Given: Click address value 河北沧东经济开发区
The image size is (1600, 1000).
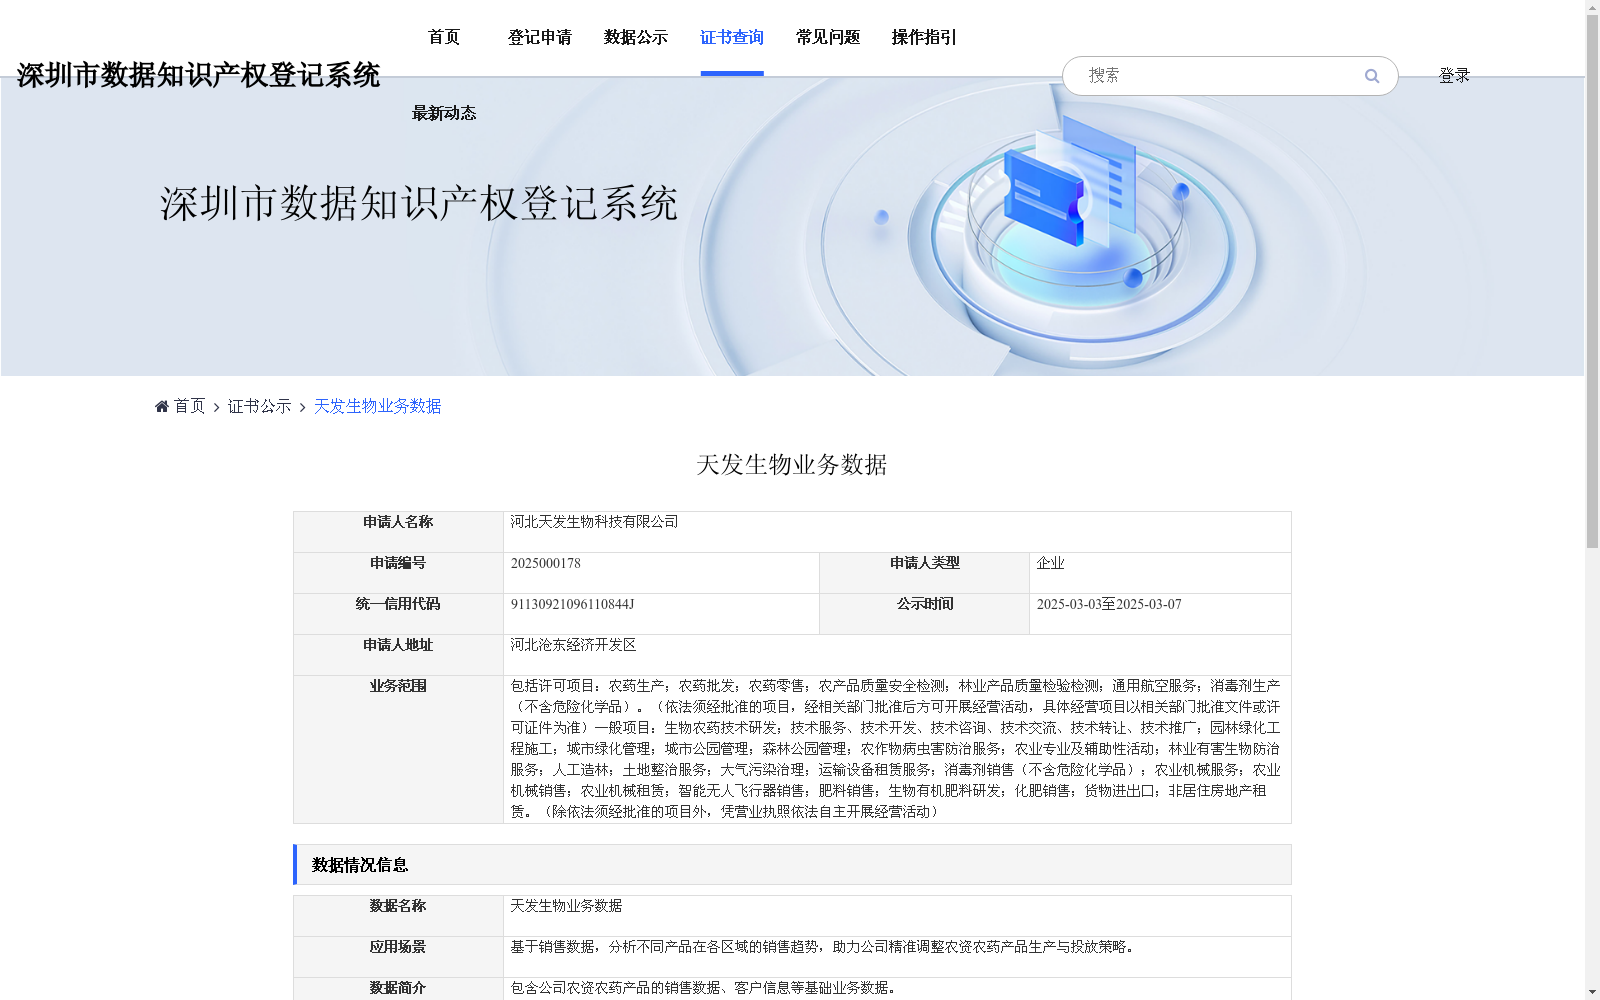Looking at the screenshot, I should (574, 645).
